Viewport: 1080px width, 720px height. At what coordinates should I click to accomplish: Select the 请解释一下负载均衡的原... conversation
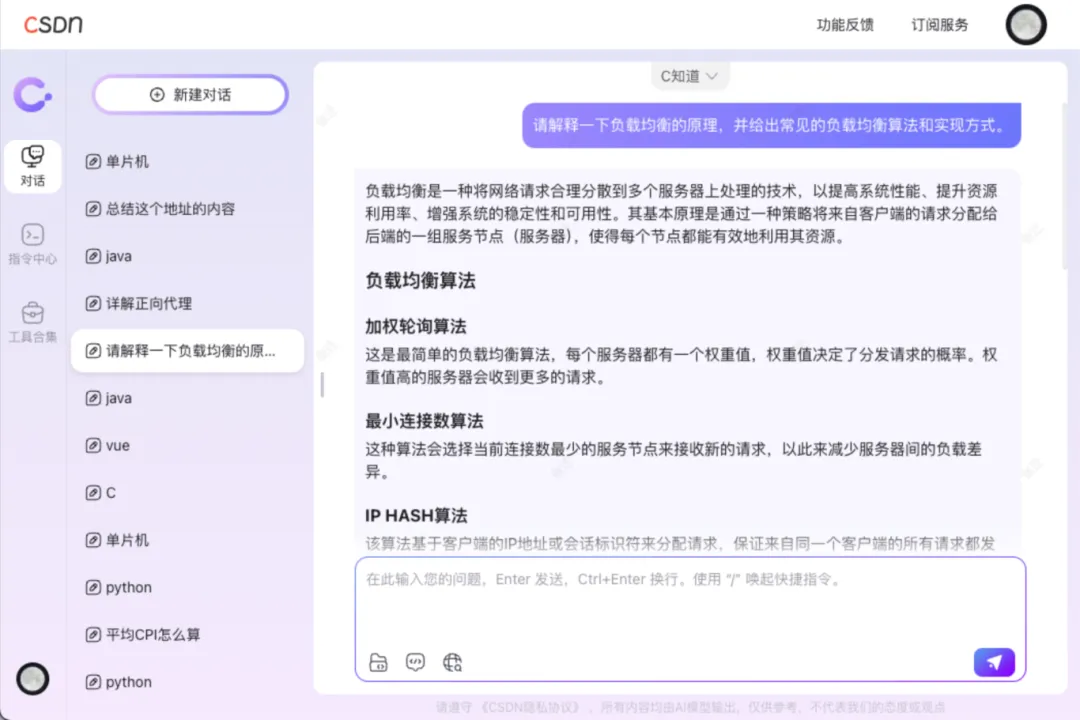click(187, 351)
